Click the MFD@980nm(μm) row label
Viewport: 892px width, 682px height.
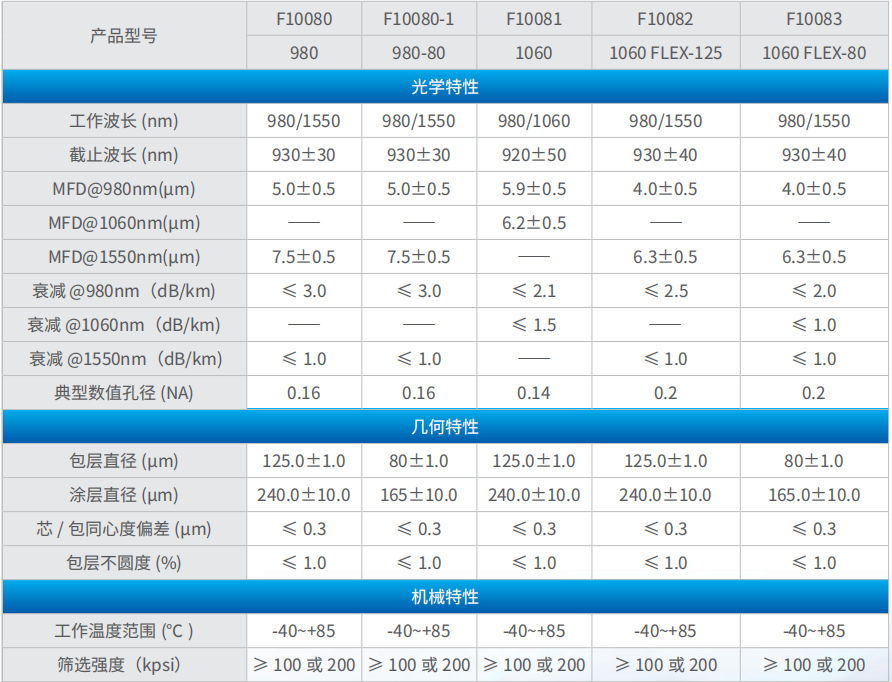pyautogui.click(x=124, y=189)
